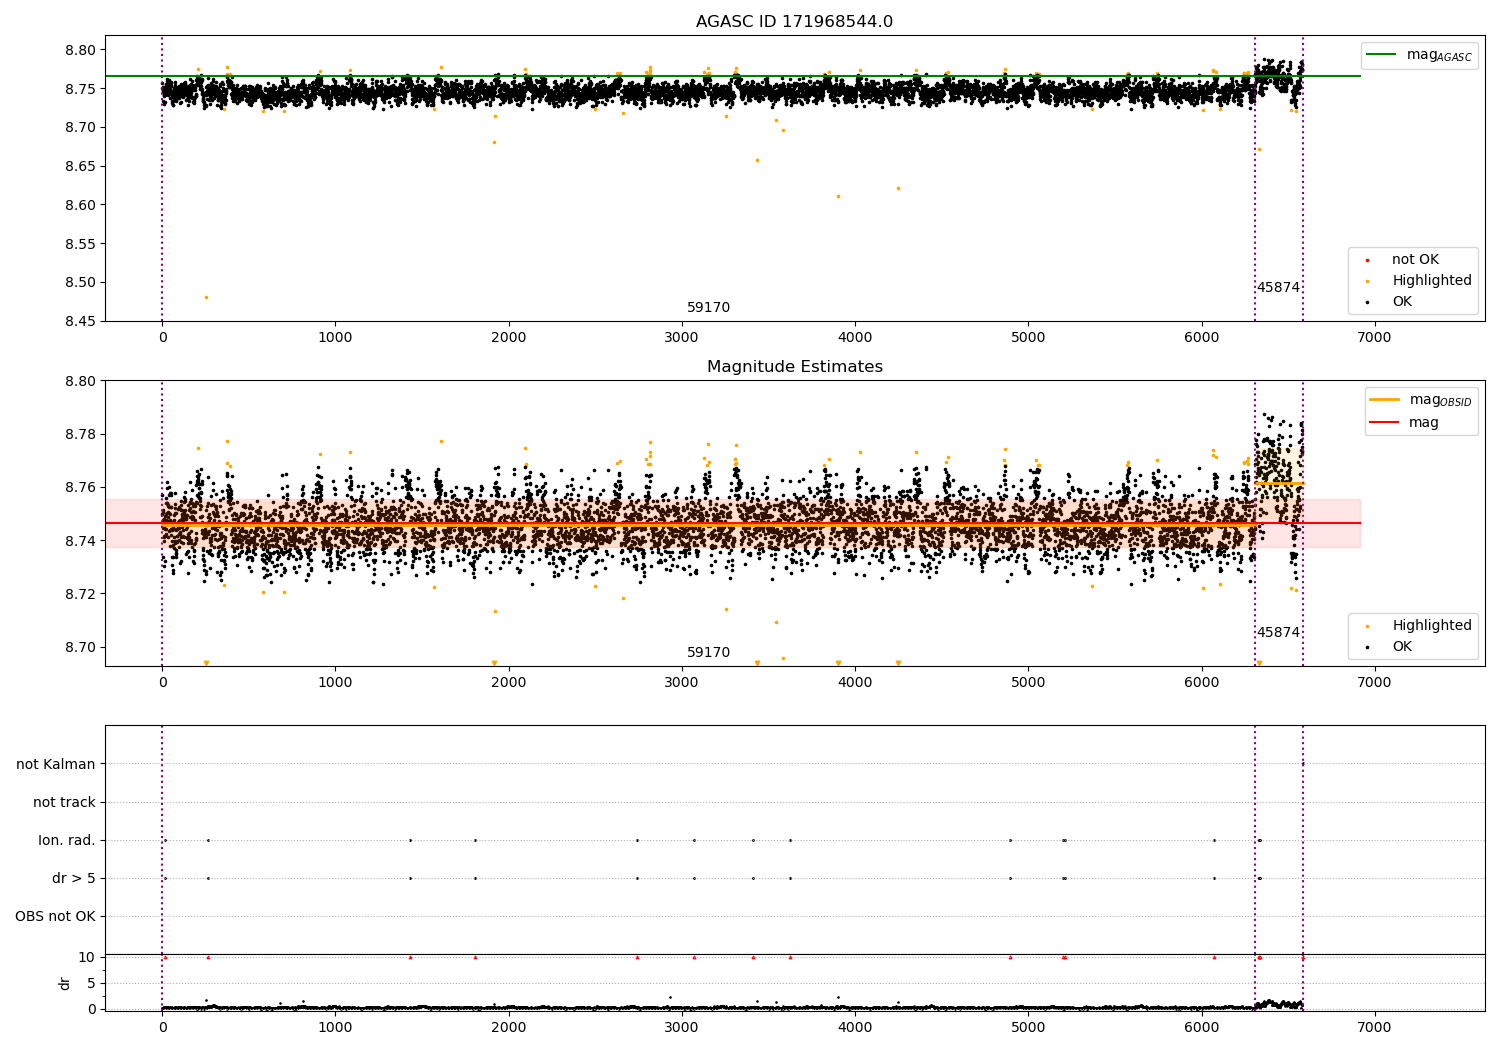This screenshot has width=1500, height=1050.
Task: Select the 'not Kalman' axis label
Action: 56,764
